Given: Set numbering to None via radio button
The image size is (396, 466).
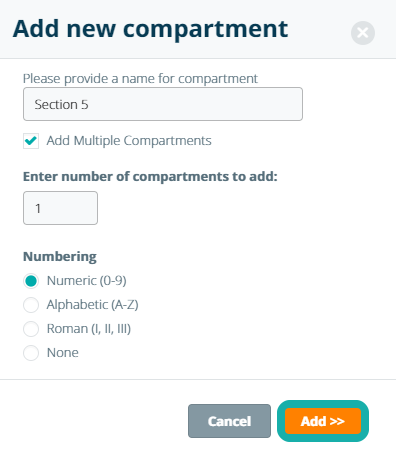Looking at the screenshot, I should (31, 353).
